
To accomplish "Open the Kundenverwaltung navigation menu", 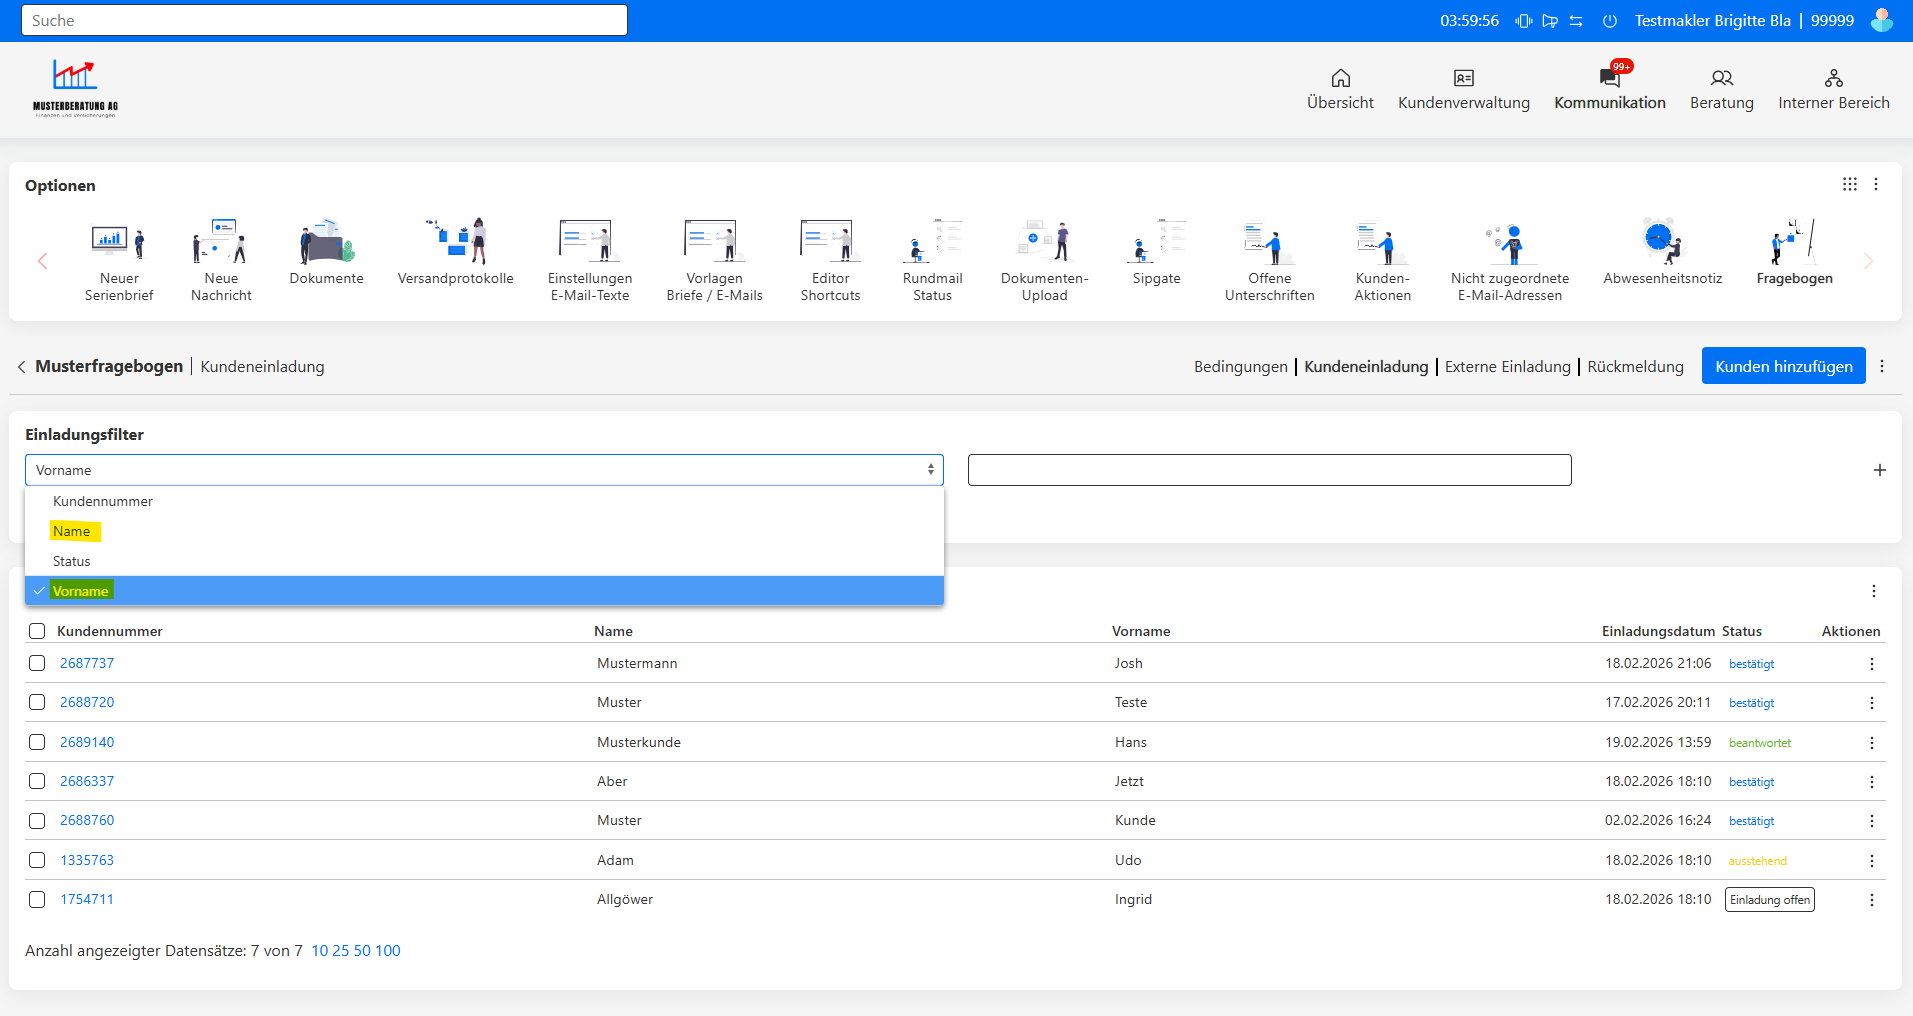I will [x=1463, y=89].
